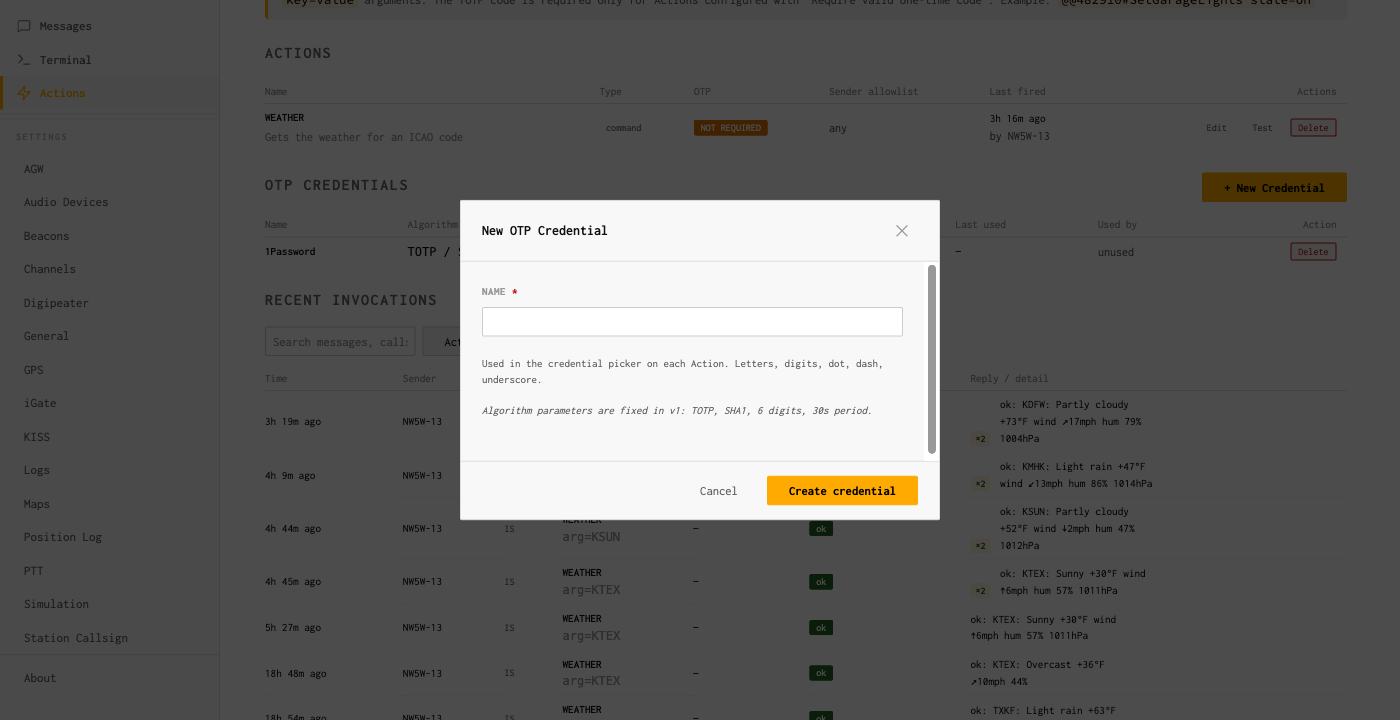Test the WEATHER action
1400x720 pixels.
click(x=1262, y=128)
